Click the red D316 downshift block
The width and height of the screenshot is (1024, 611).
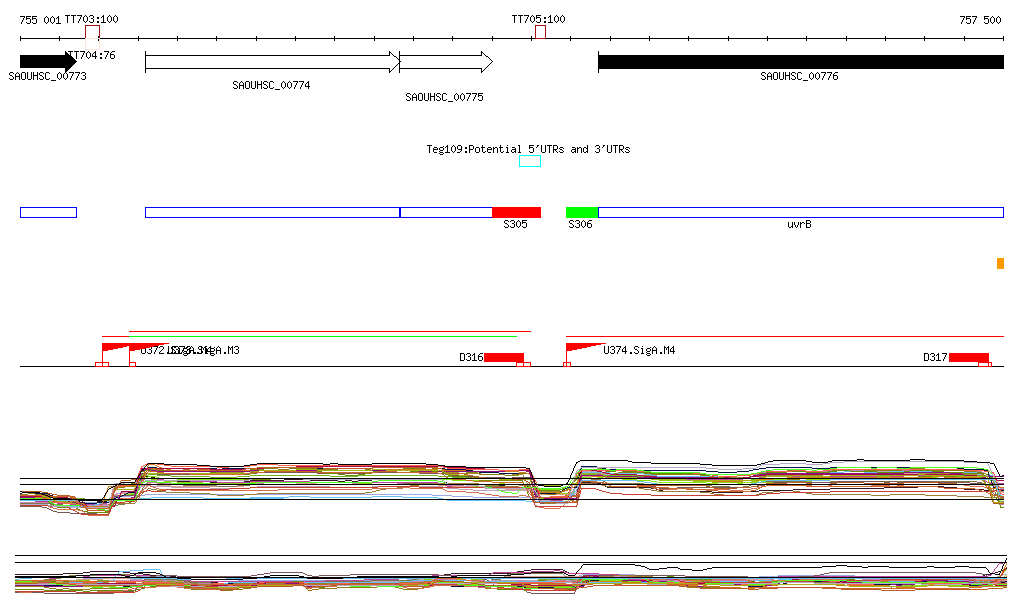(503, 358)
